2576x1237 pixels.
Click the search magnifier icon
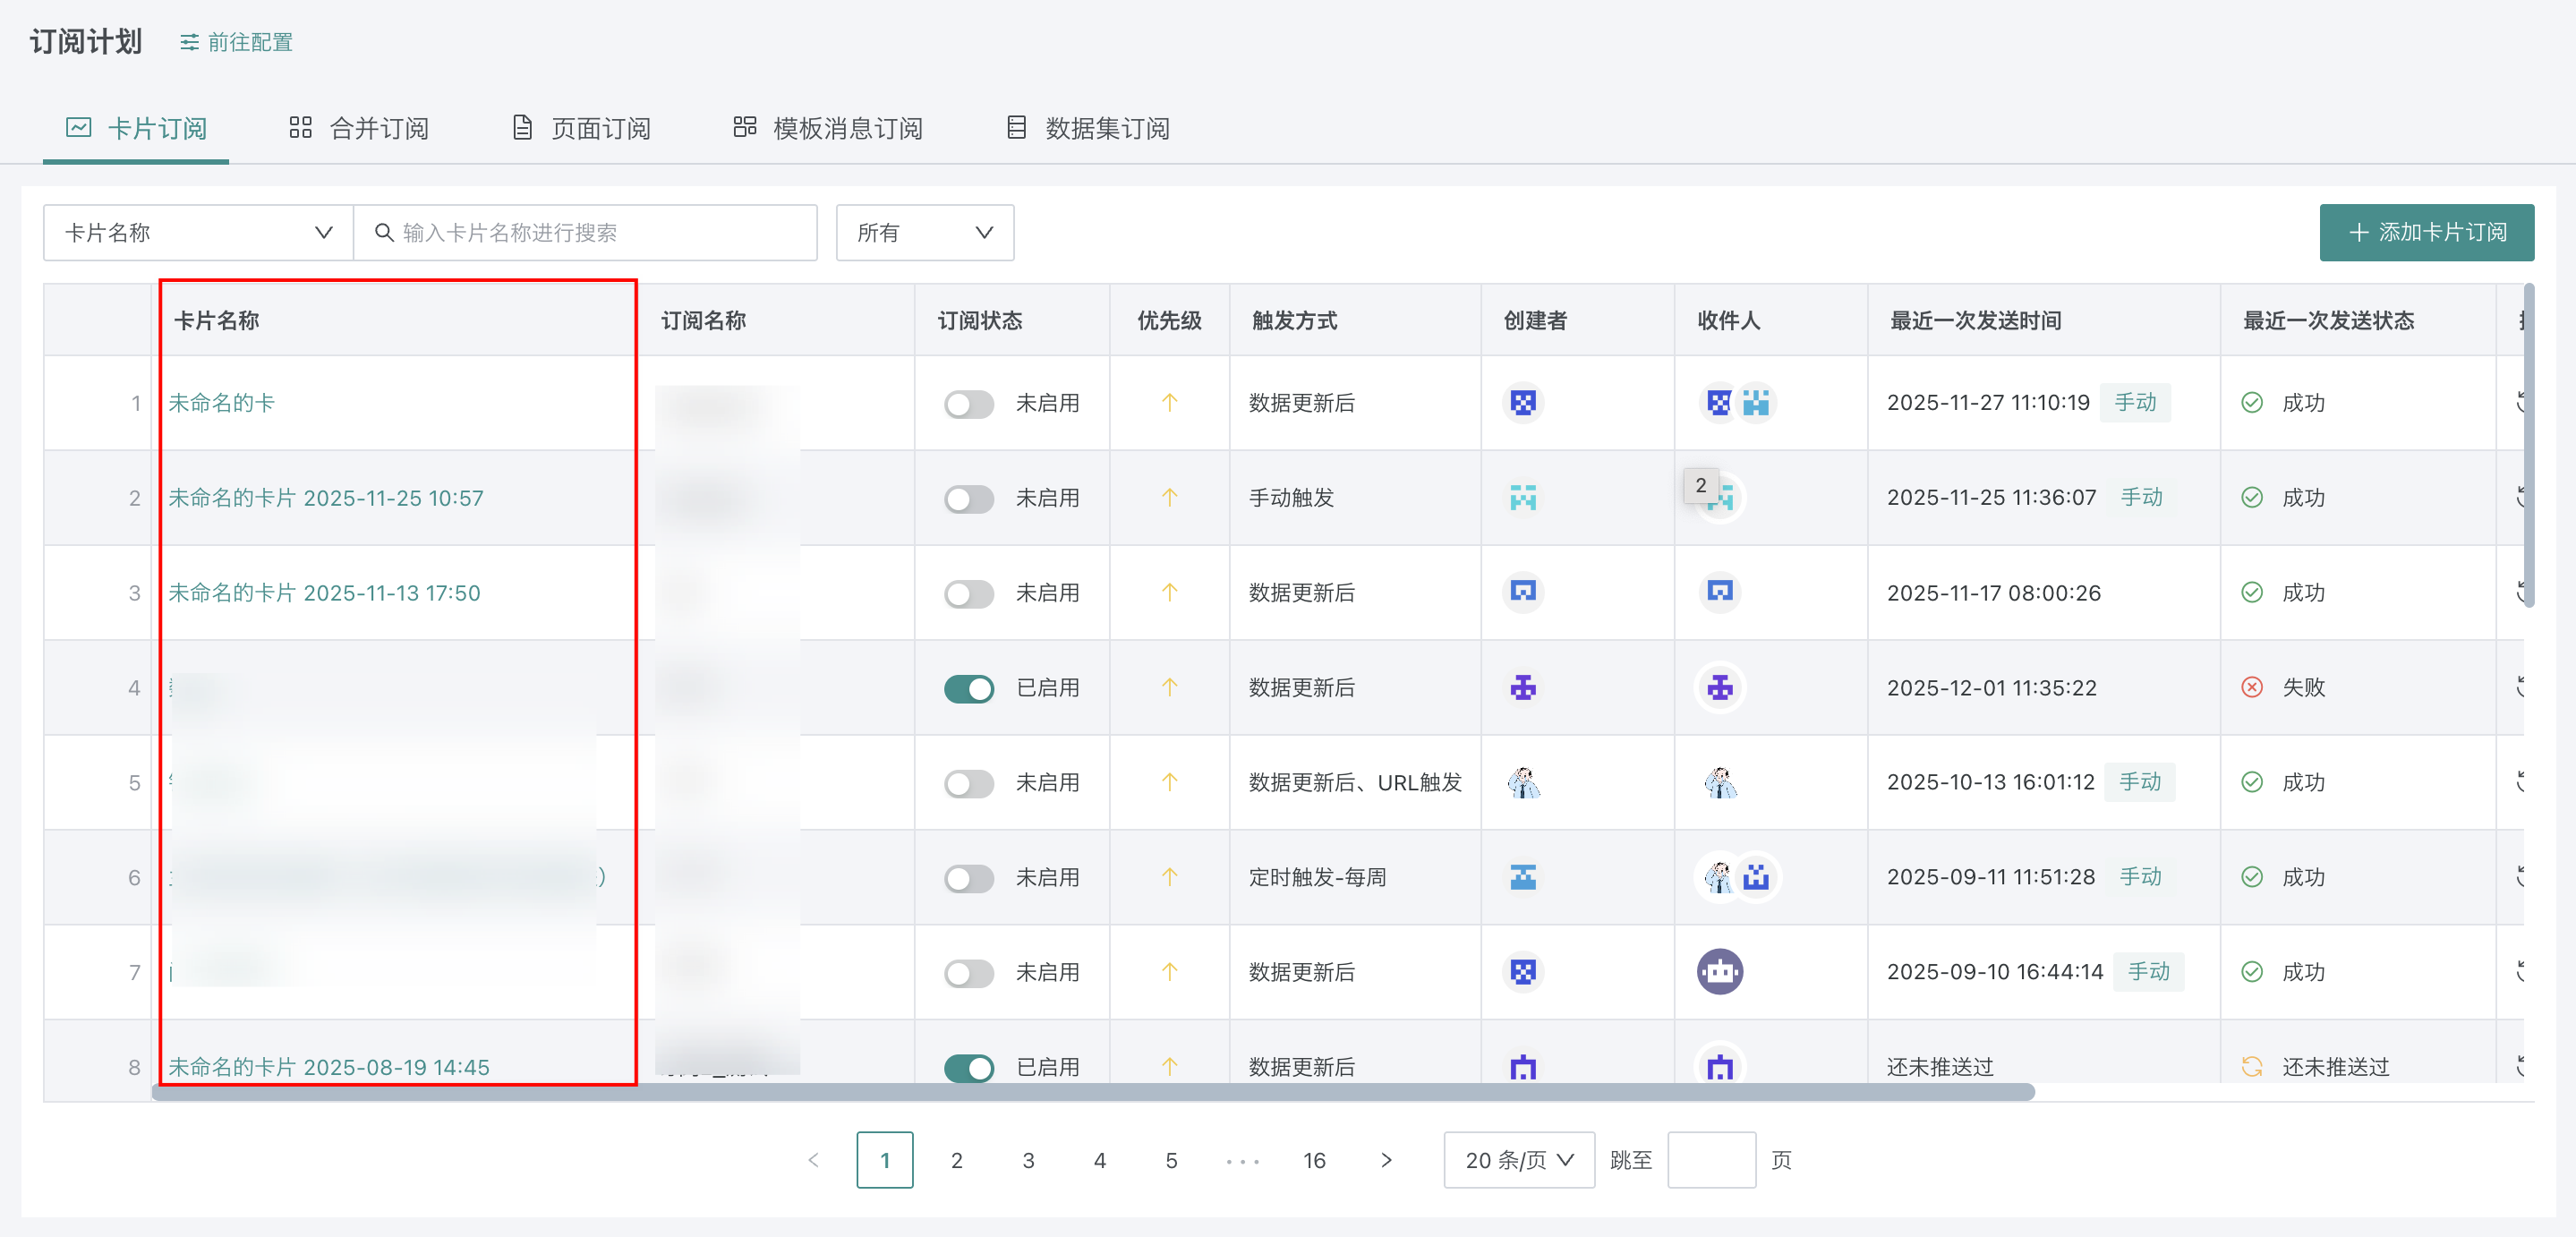pos(383,233)
